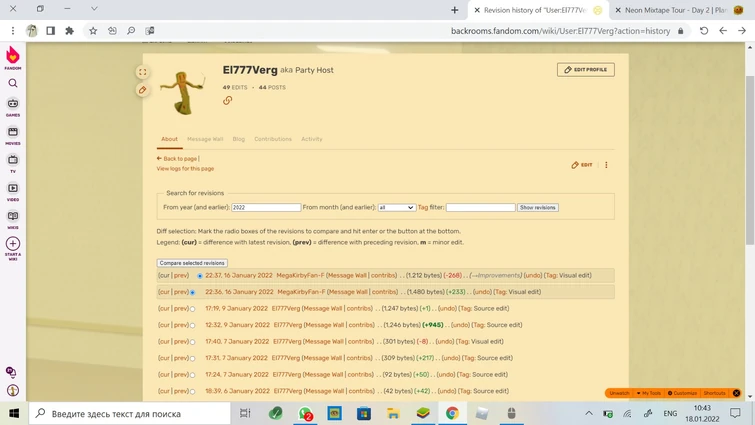
Task: Open the TV section in sidebar
Action: (x=13, y=163)
